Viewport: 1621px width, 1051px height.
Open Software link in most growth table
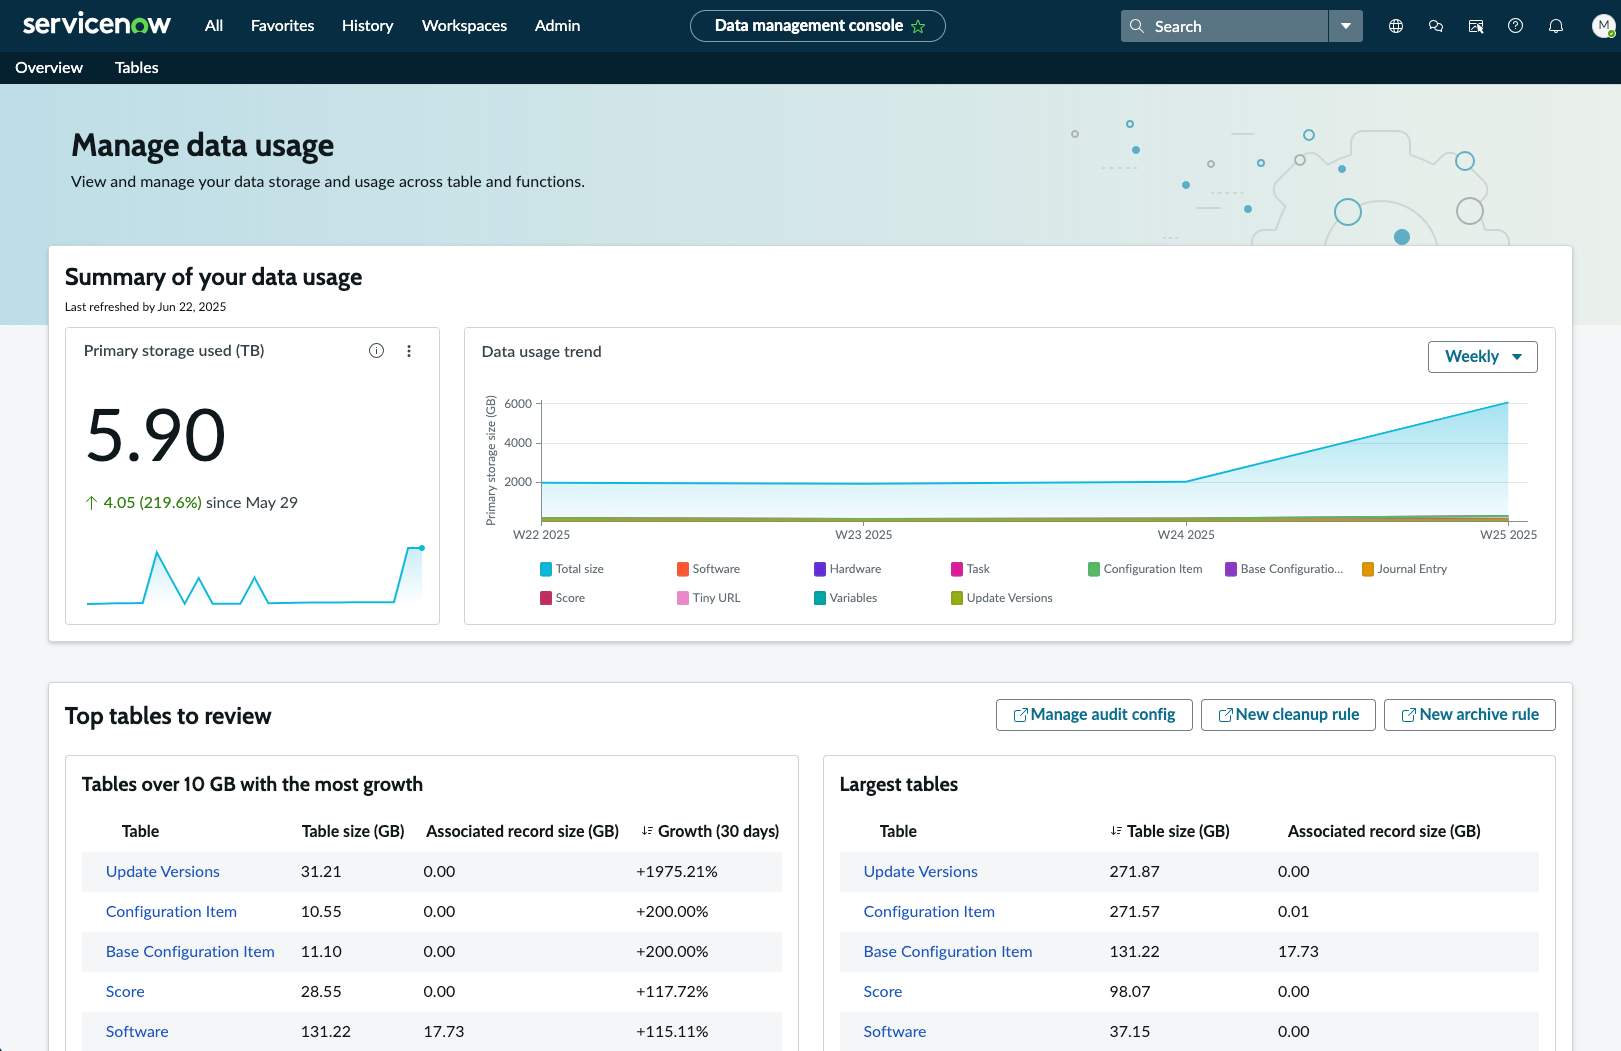click(x=137, y=1032)
